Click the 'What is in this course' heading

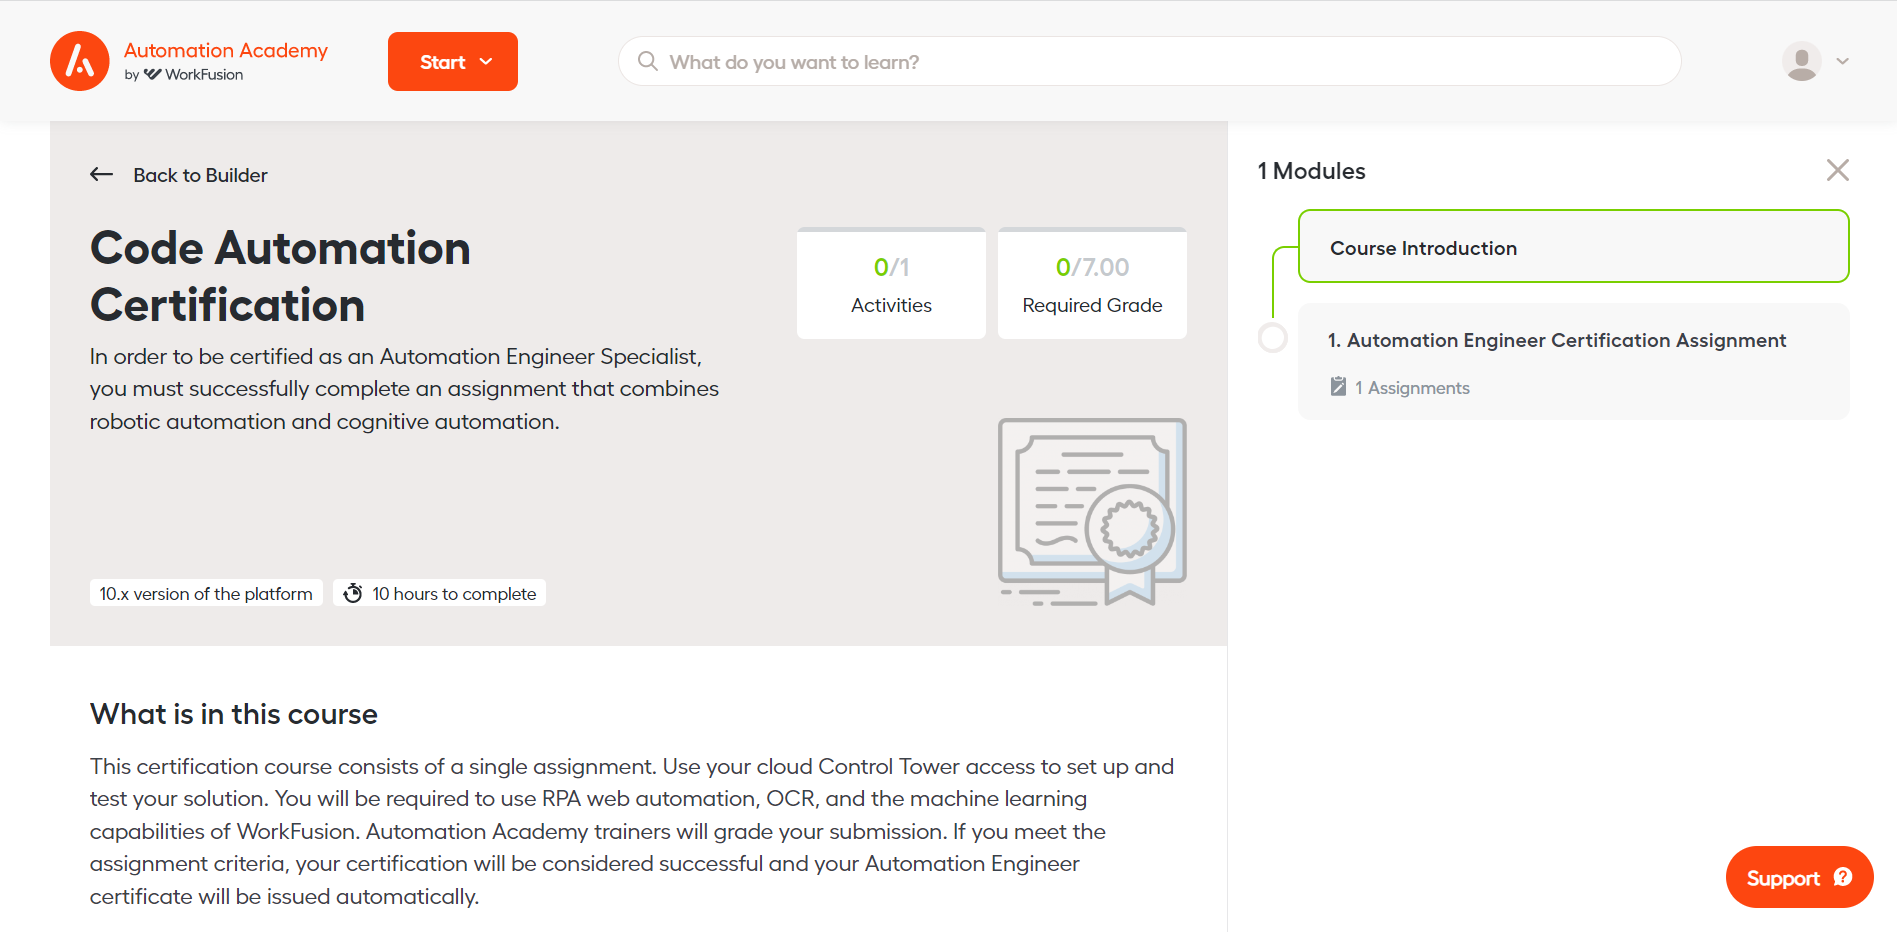click(x=234, y=714)
